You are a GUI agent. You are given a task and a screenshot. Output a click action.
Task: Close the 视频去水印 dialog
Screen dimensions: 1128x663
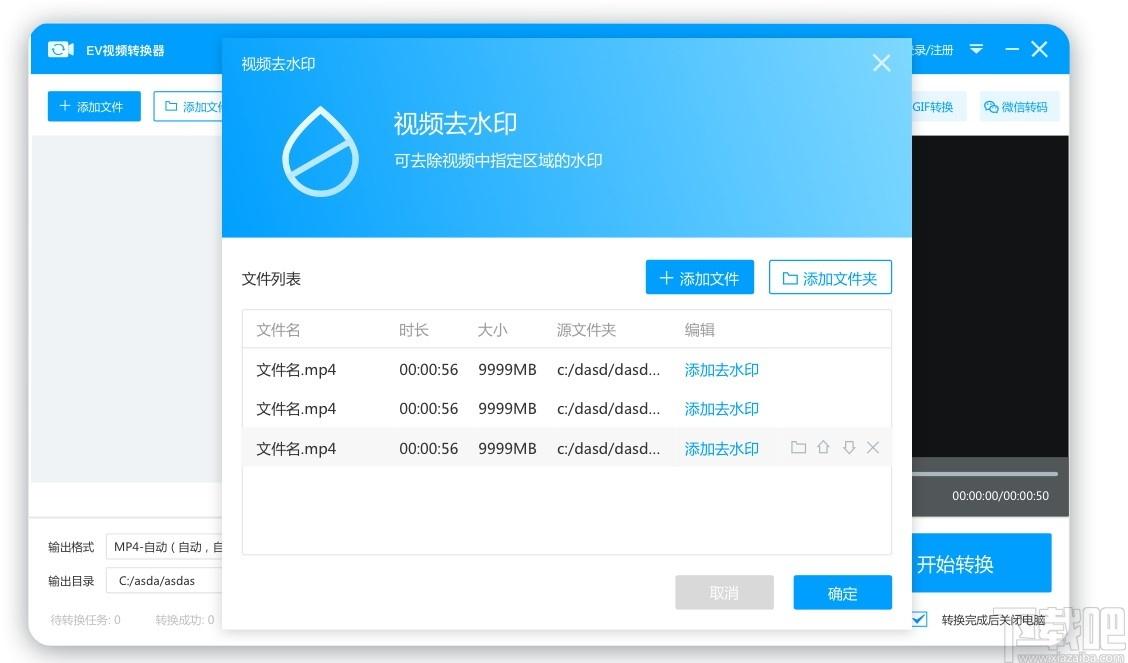881,63
